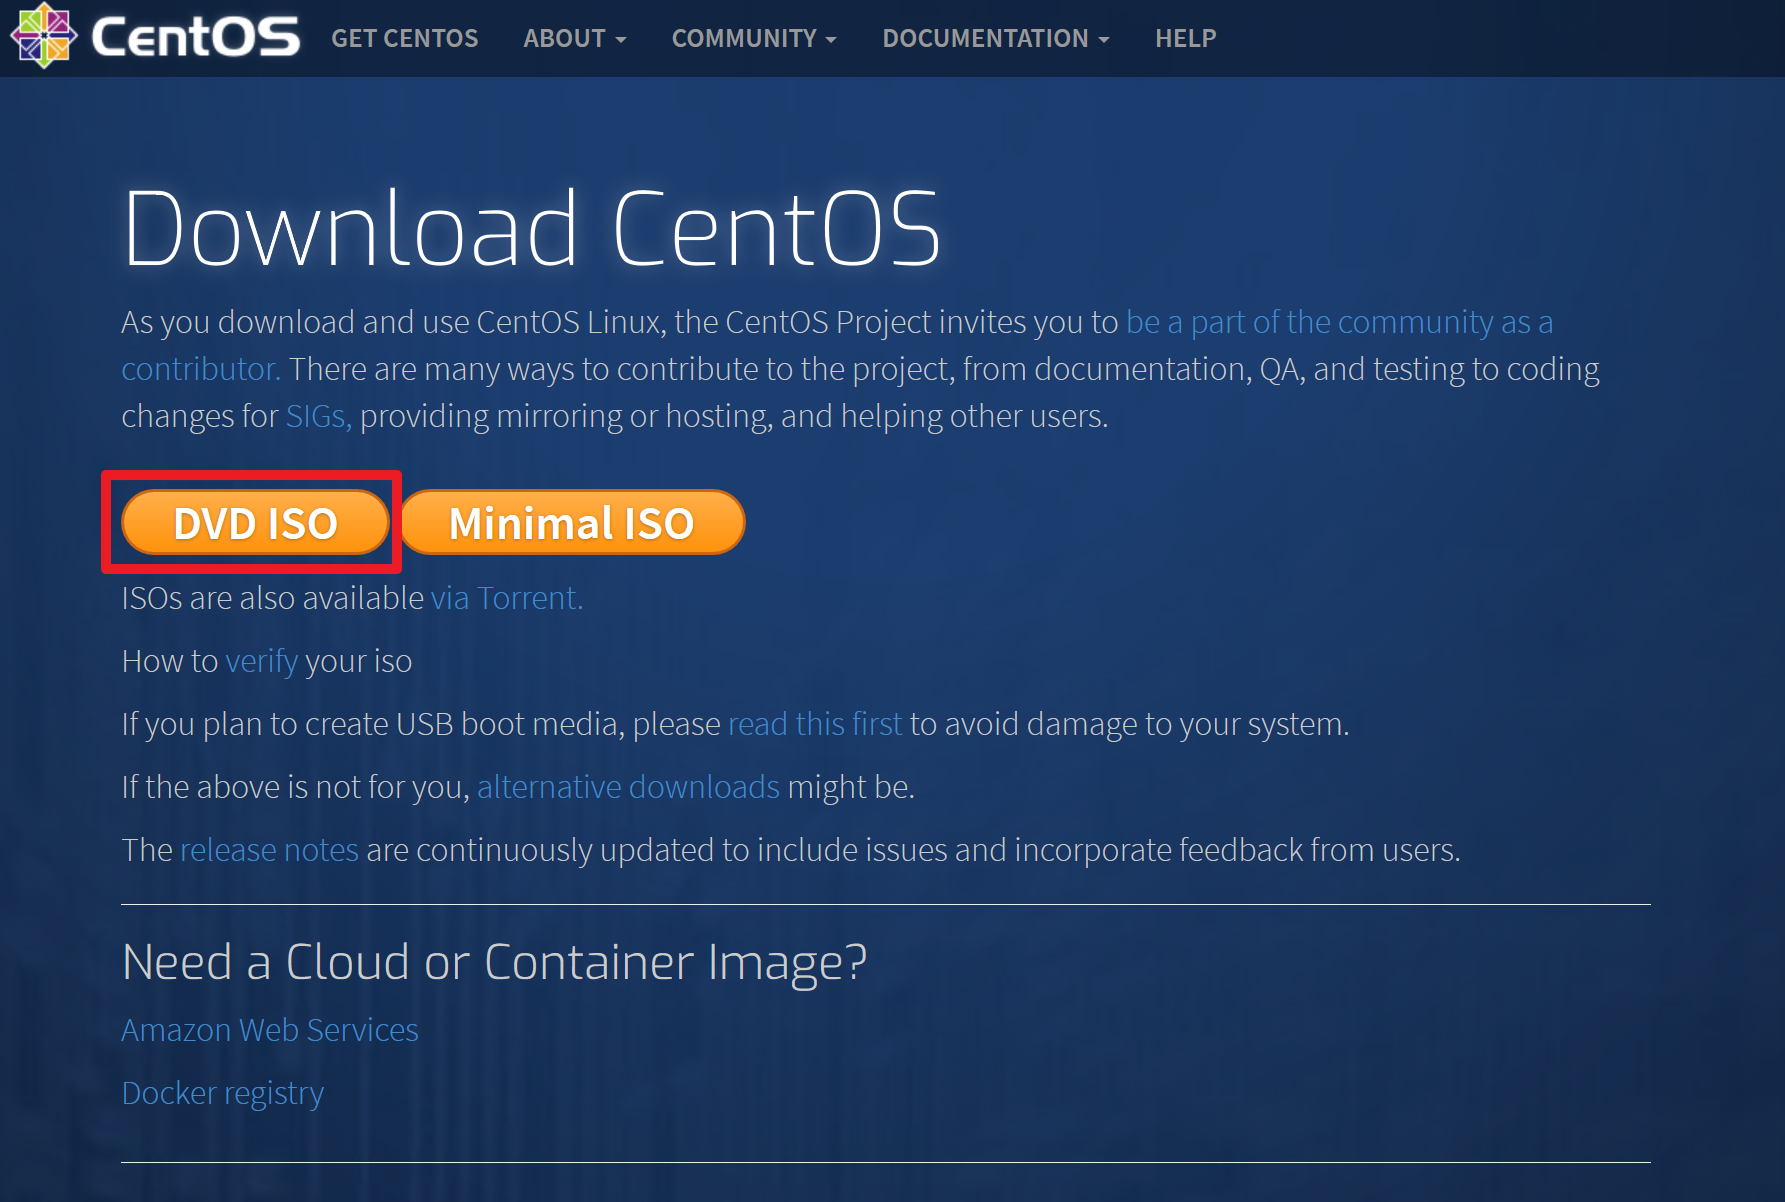The height and width of the screenshot is (1202, 1785).
Task: Click the 'verify' link for ISO verification
Action: pos(261,661)
